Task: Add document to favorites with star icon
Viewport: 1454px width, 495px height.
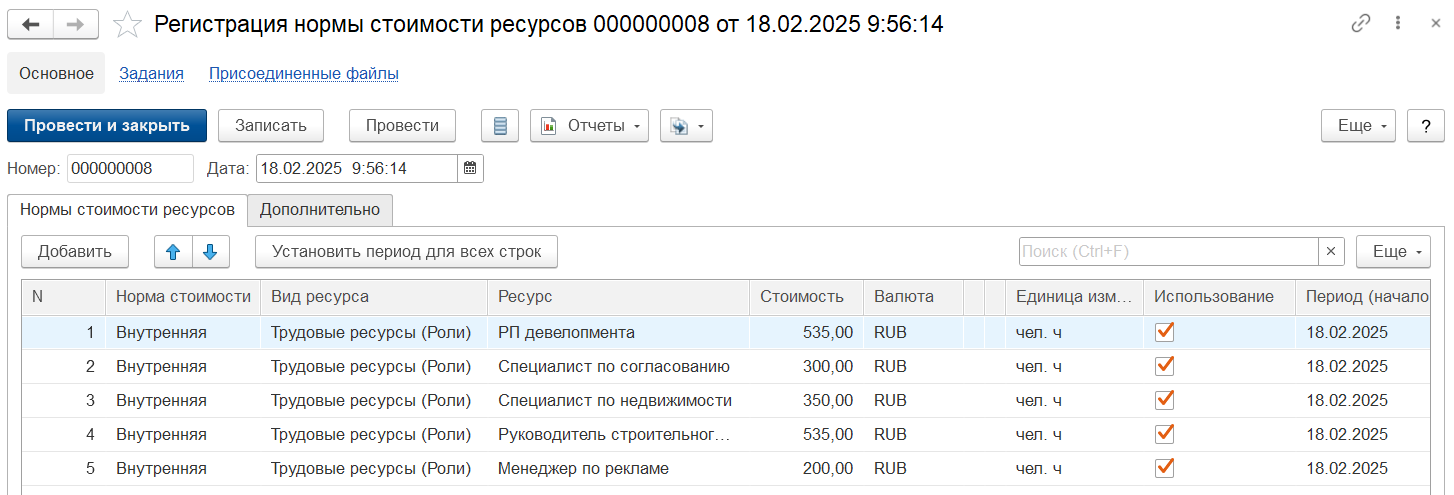Action: 127,25
